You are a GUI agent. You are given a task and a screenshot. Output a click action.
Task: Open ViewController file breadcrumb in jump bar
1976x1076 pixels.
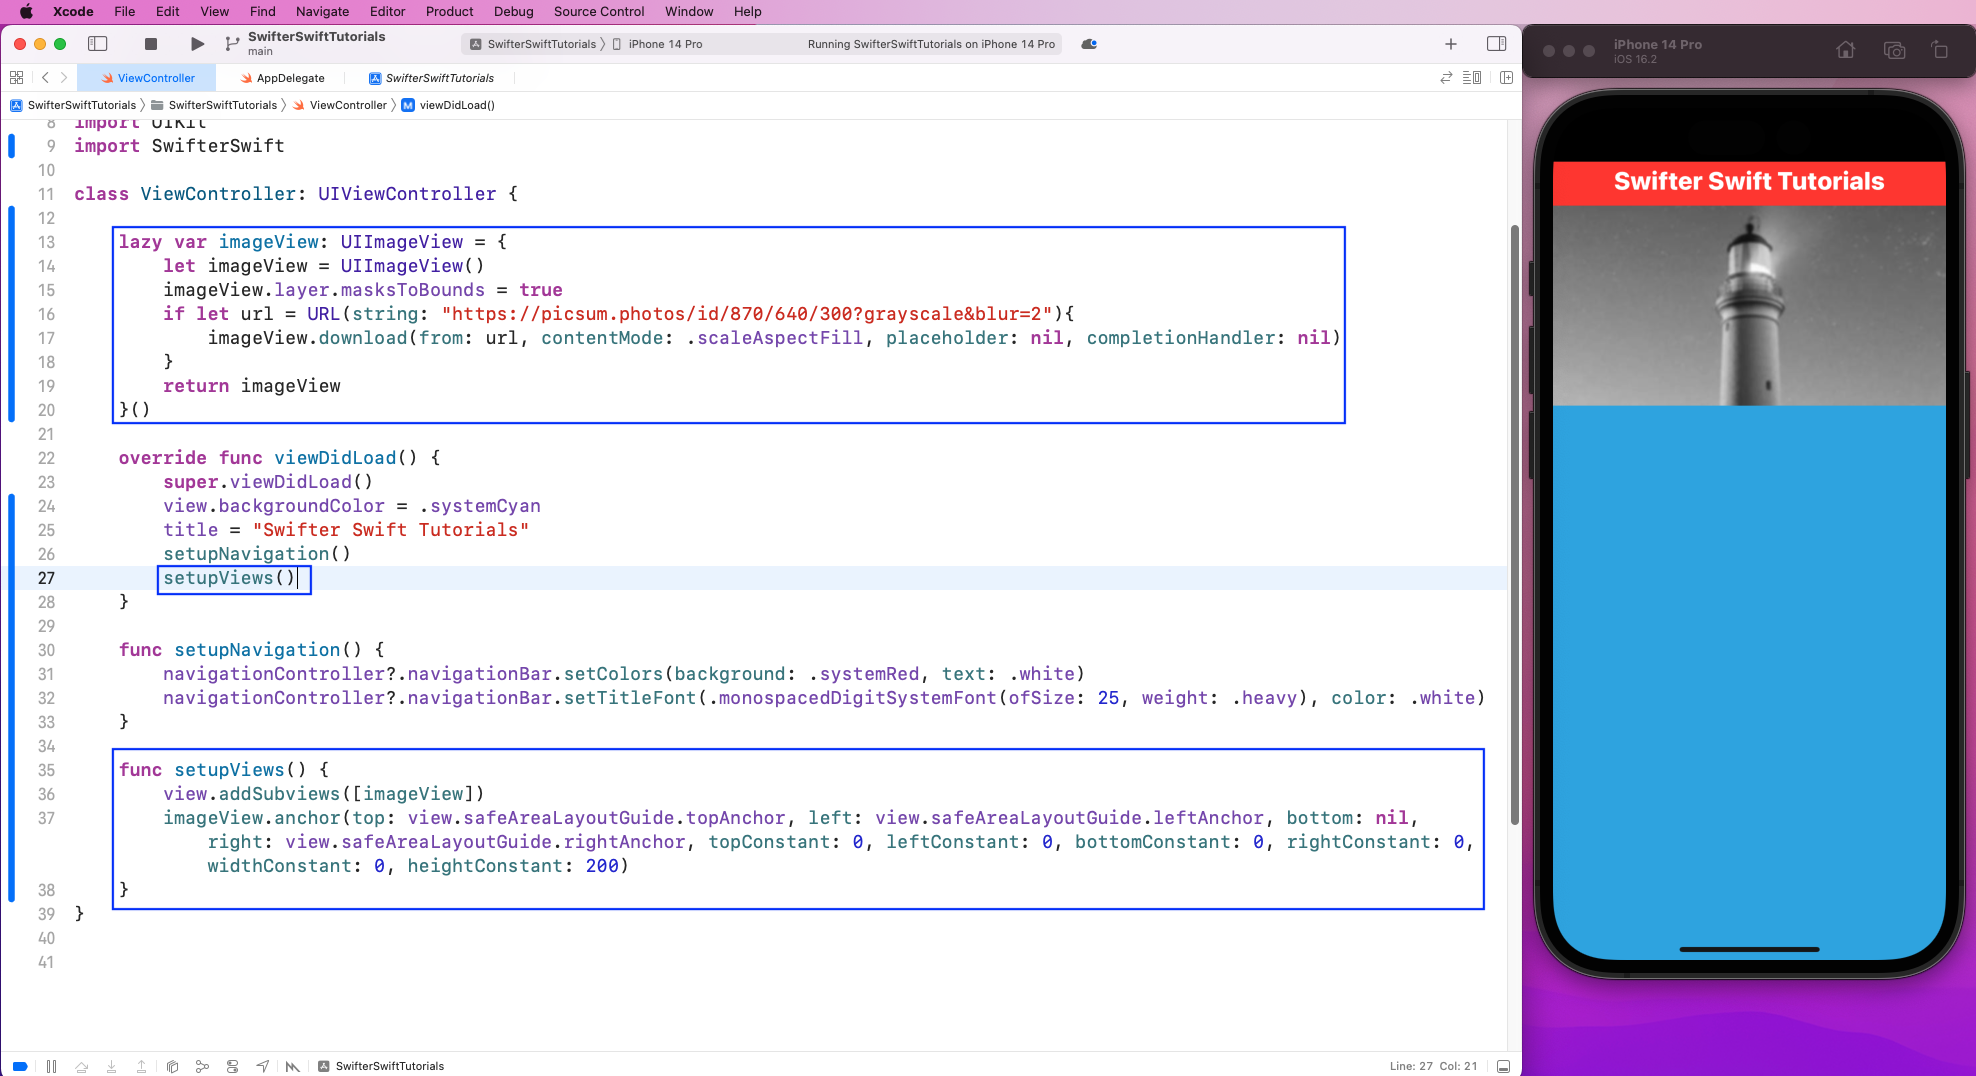pyautogui.click(x=339, y=105)
